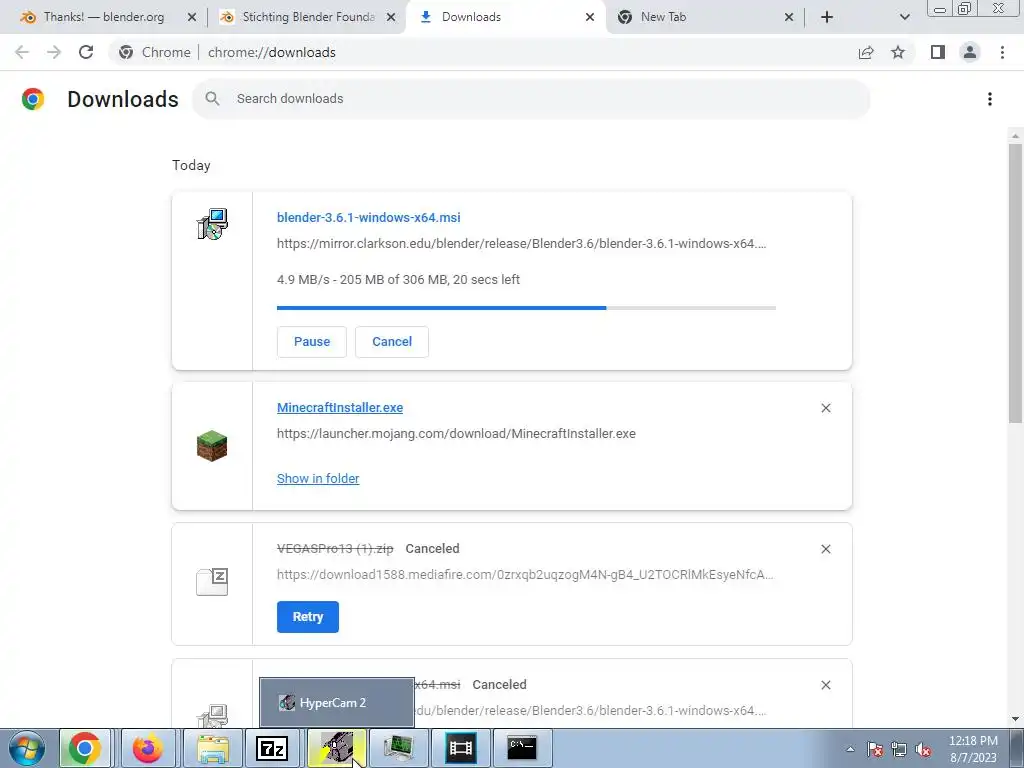Open the Downloads page more actions menu
Image resolution: width=1024 pixels, height=768 pixels.
[x=990, y=99]
